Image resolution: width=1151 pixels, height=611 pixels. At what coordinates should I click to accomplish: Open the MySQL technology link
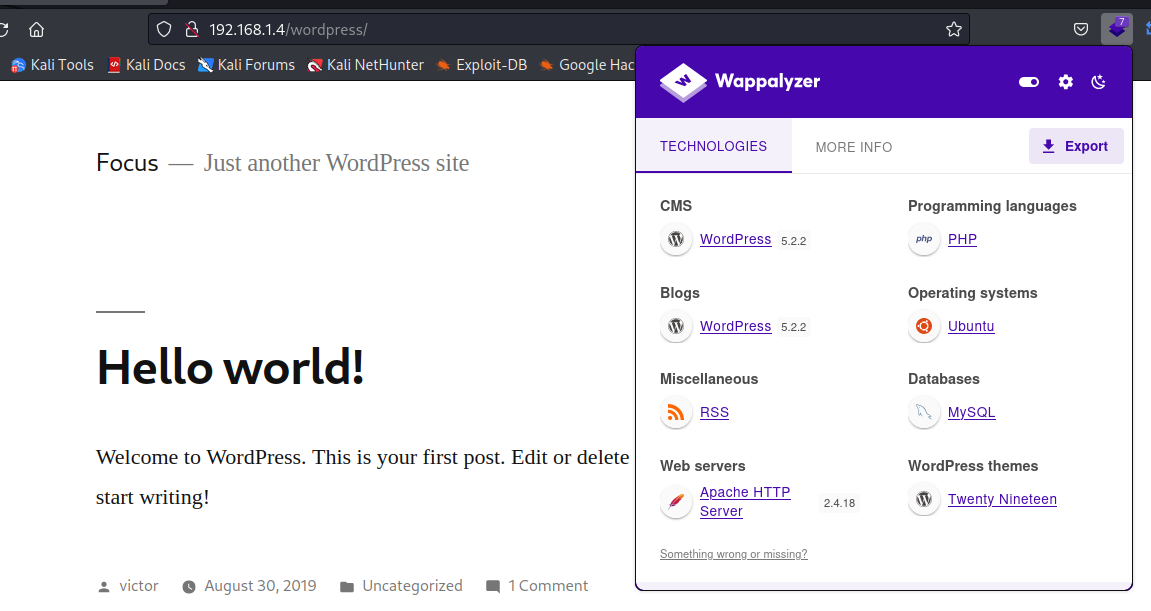972,413
